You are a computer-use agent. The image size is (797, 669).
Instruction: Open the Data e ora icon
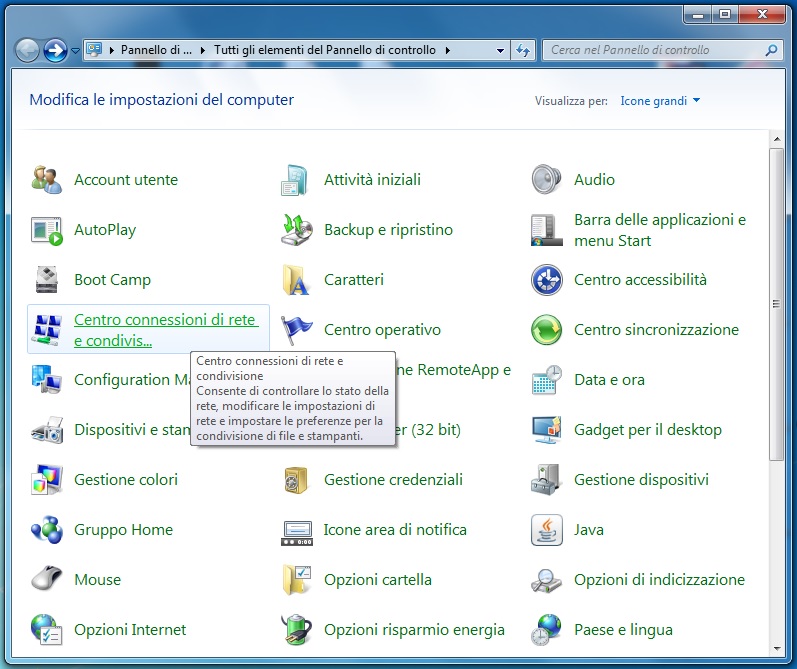(546, 380)
